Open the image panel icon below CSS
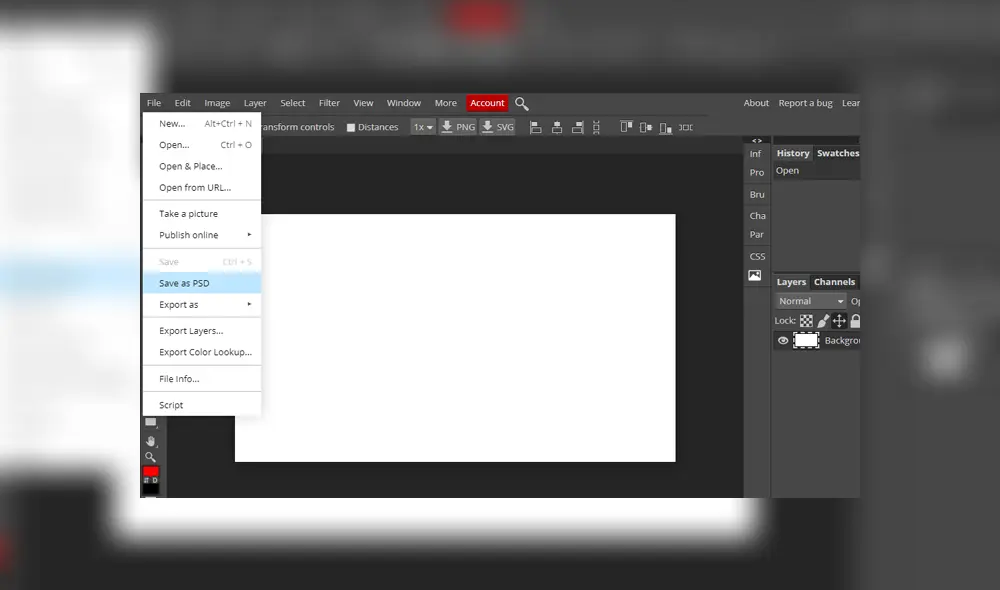This screenshot has width=1000, height=590. (755, 276)
